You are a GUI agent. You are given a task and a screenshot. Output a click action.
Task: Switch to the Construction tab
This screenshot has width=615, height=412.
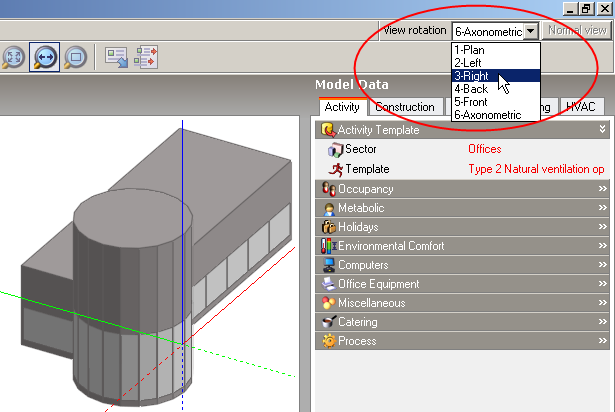405,107
